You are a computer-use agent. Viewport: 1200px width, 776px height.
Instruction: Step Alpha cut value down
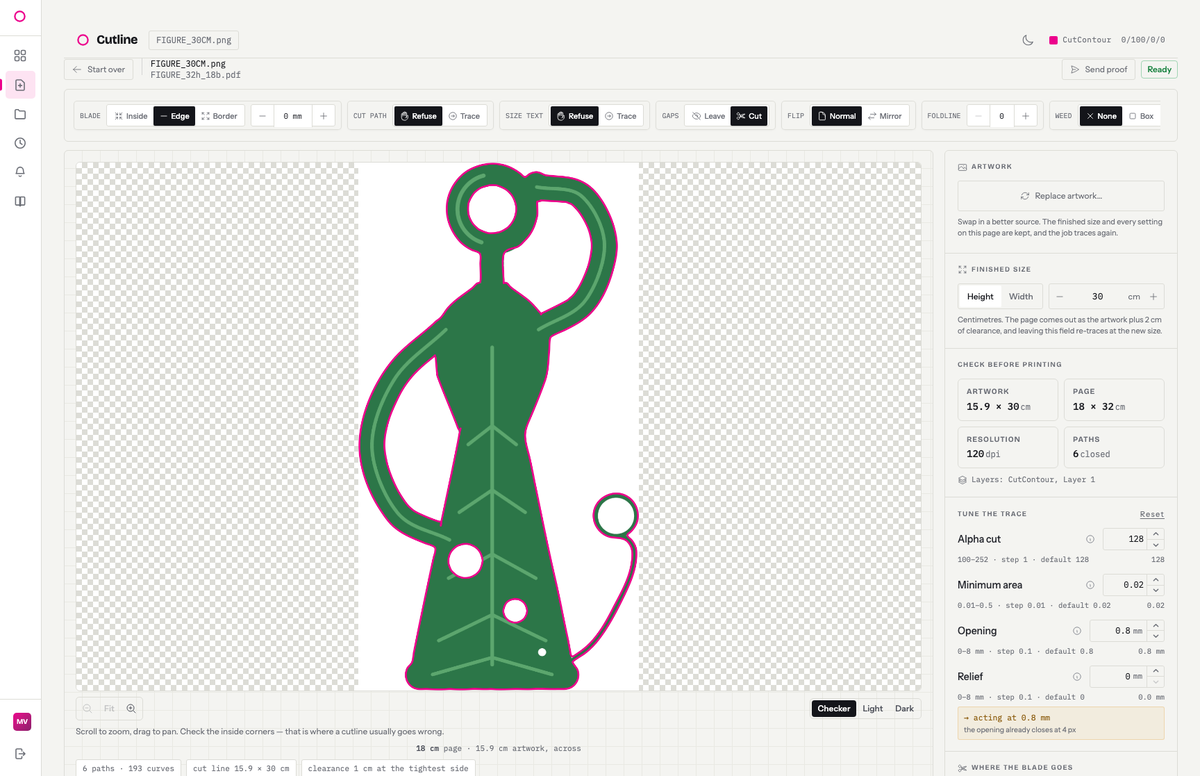1156,544
